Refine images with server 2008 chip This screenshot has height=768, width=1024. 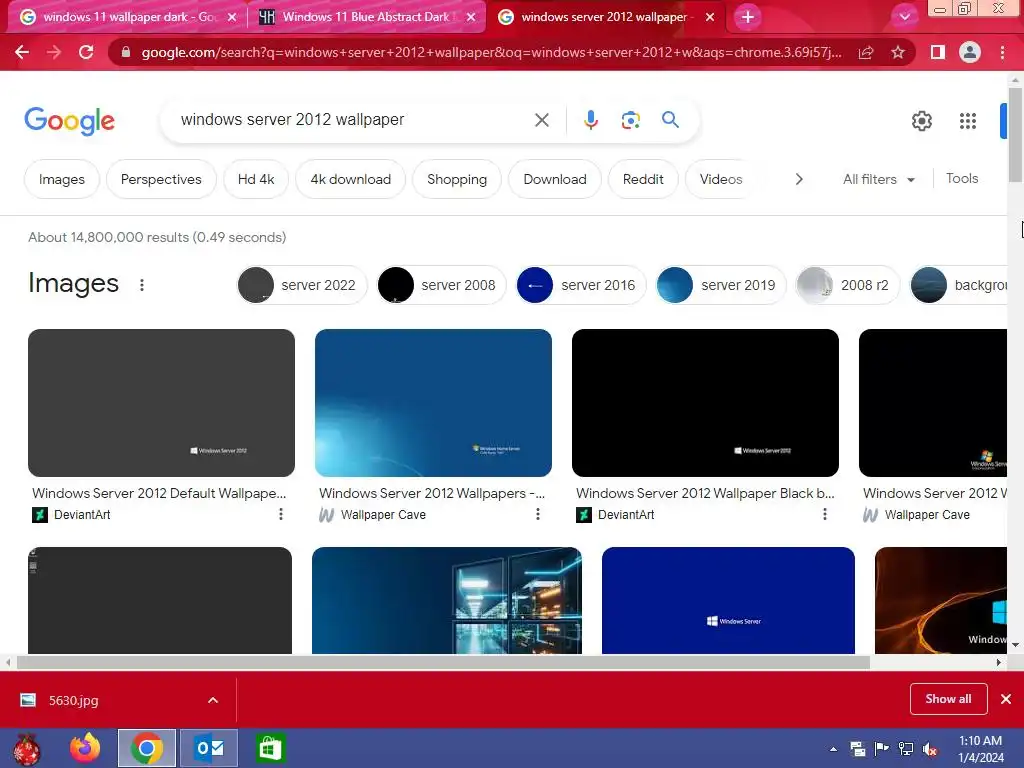(441, 285)
